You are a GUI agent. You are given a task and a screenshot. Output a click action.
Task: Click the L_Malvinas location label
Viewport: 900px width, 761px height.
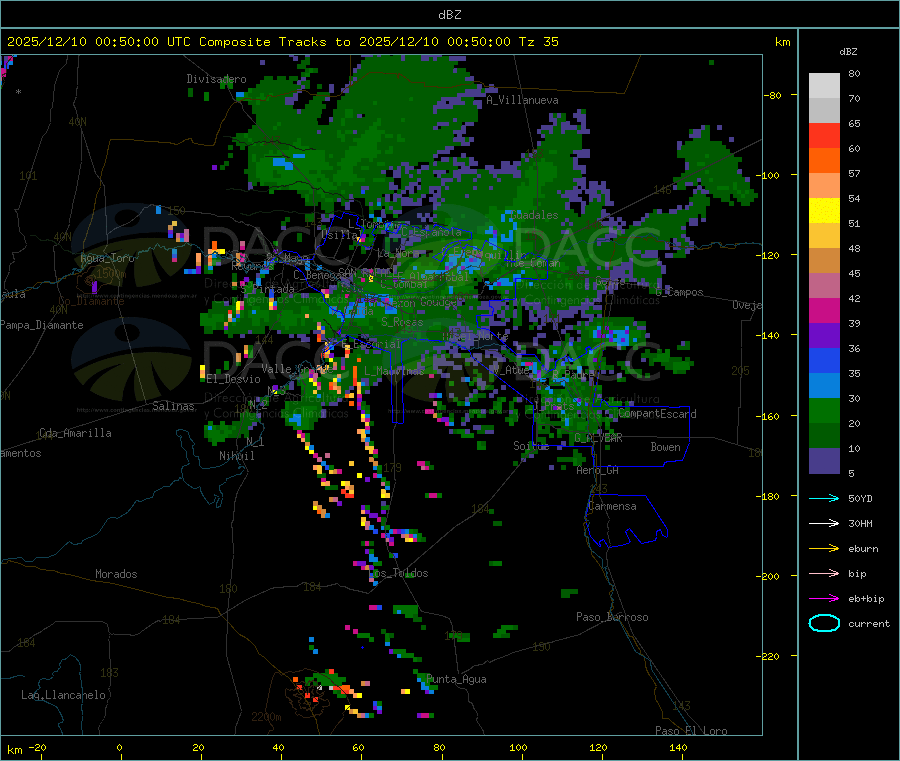click(x=394, y=371)
